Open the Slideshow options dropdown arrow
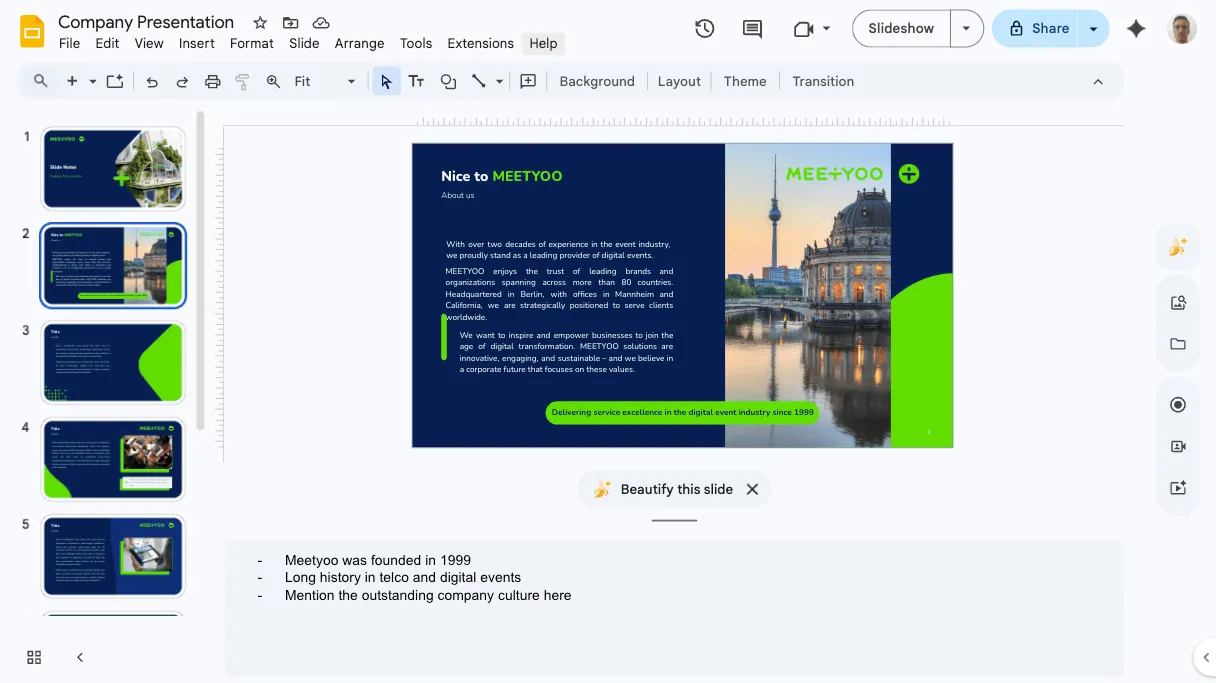1216x683 pixels. pyautogui.click(x=966, y=28)
